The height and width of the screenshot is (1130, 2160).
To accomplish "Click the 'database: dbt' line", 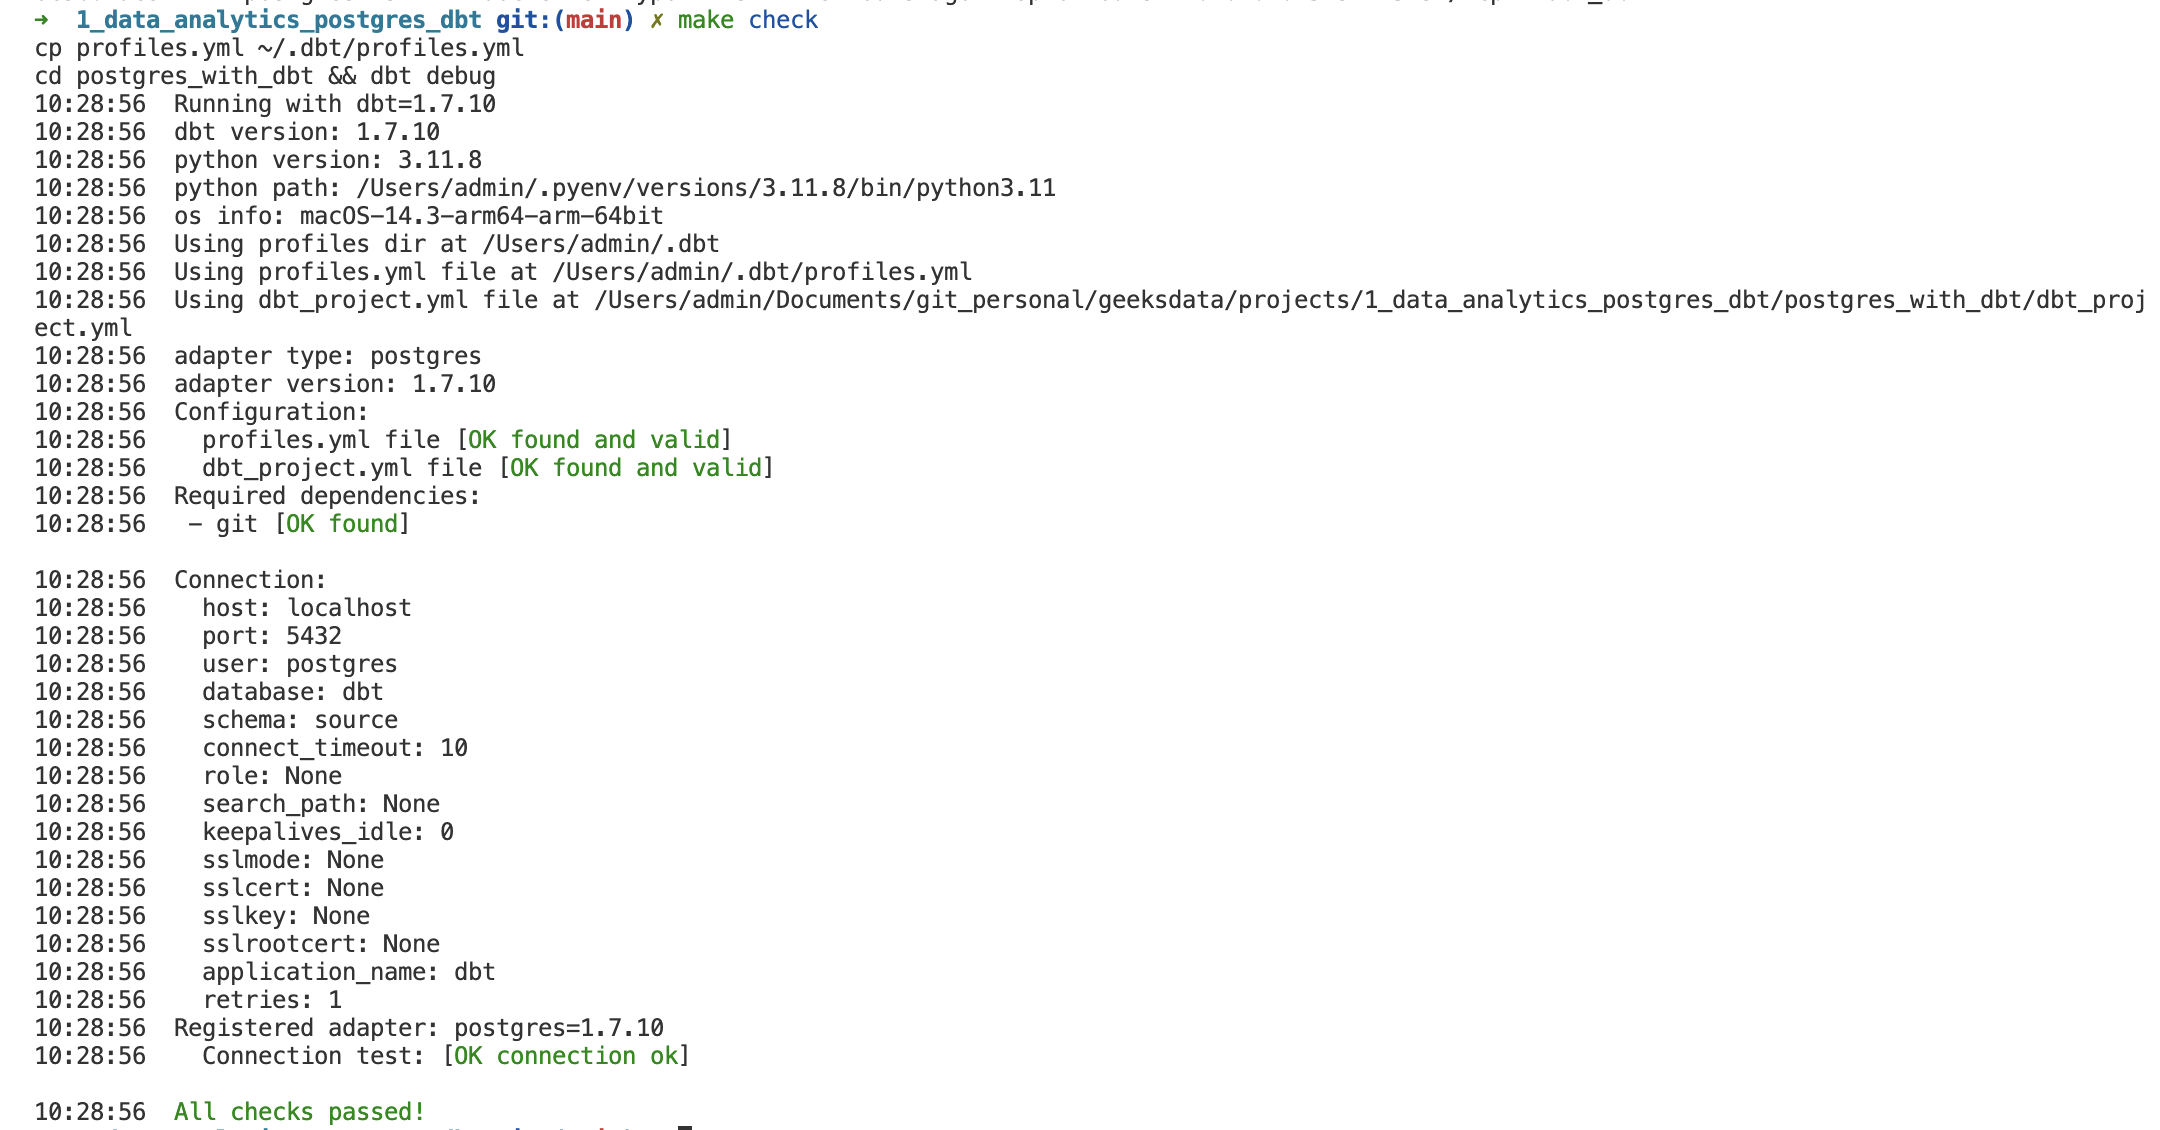I will pos(293,692).
